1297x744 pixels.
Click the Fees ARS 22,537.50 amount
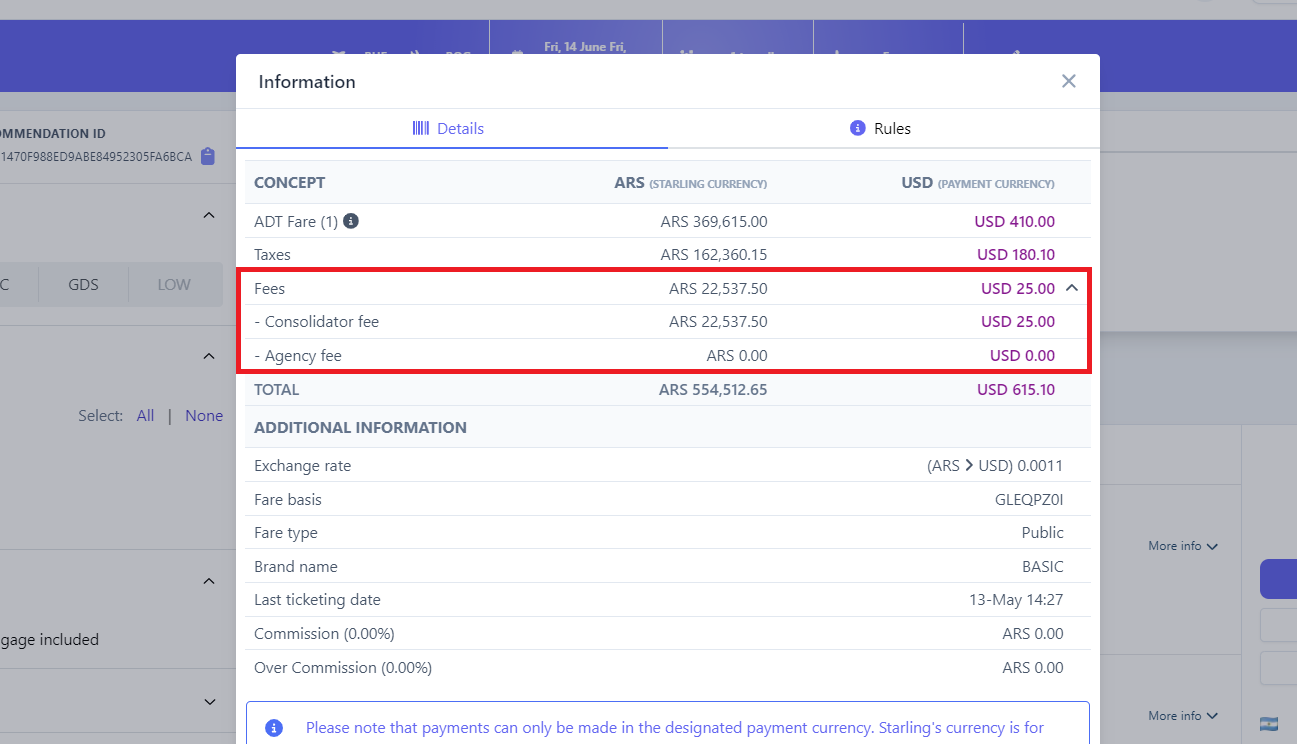(718, 289)
